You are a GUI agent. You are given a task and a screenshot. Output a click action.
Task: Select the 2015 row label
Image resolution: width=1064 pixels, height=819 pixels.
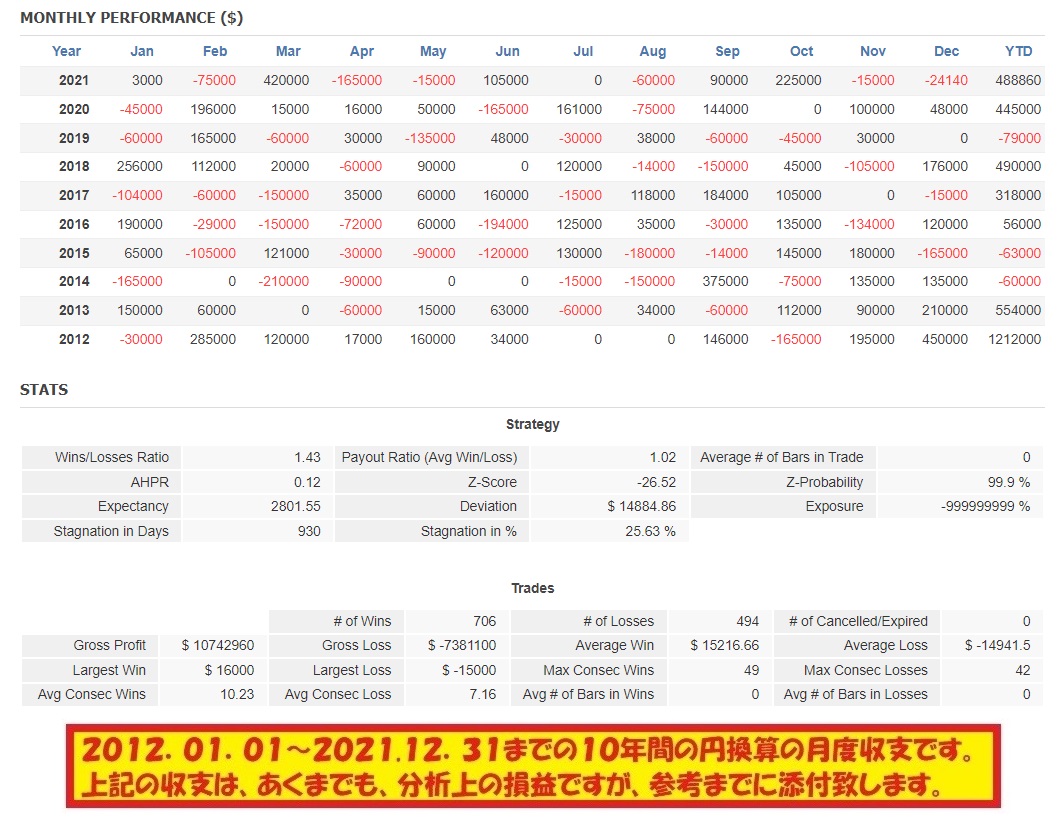[74, 254]
